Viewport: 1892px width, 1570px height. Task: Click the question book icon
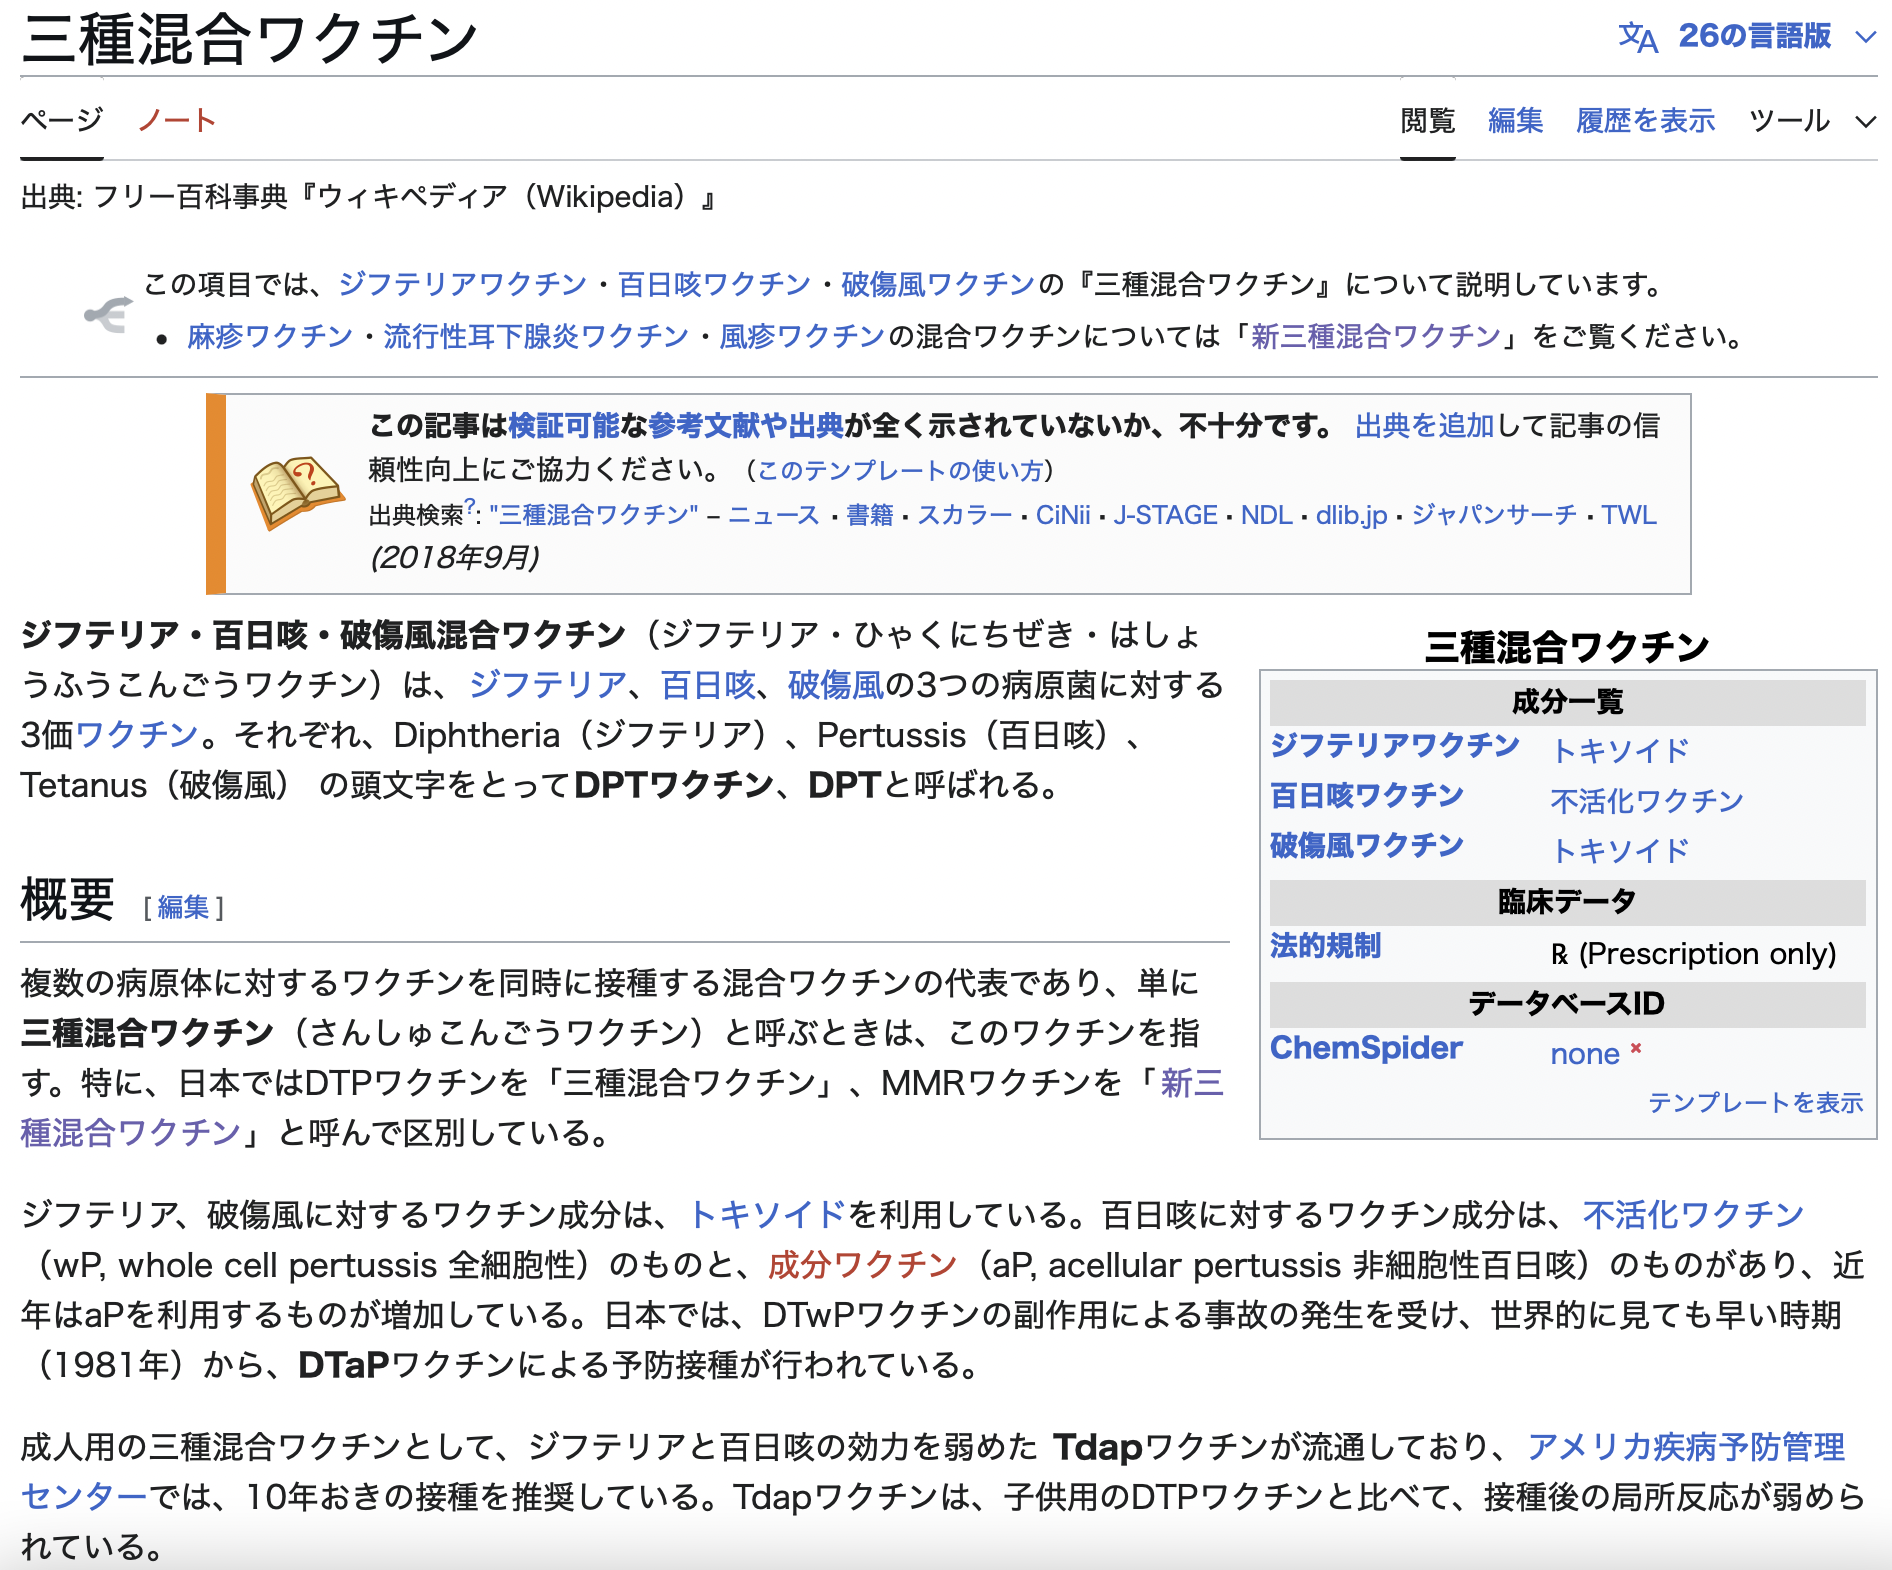(296, 492)
